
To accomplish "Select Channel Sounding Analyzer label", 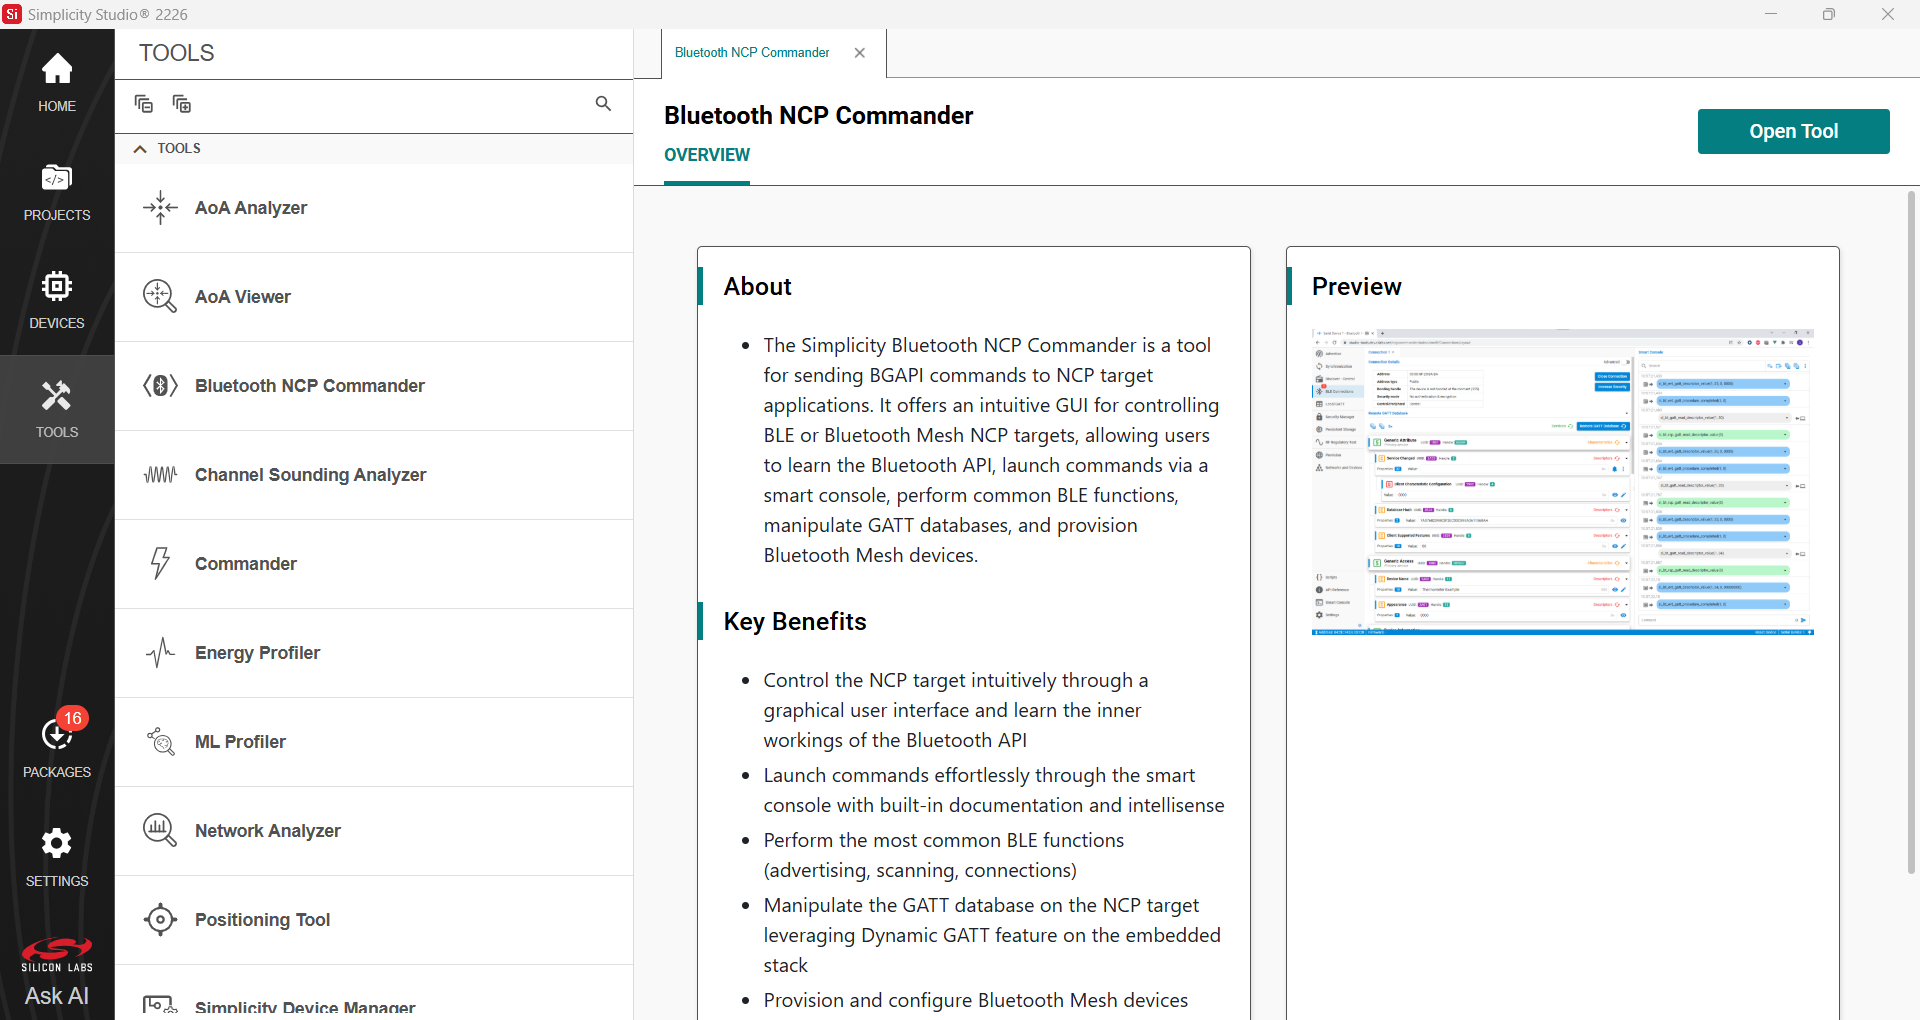I will [x=310, y=475].
